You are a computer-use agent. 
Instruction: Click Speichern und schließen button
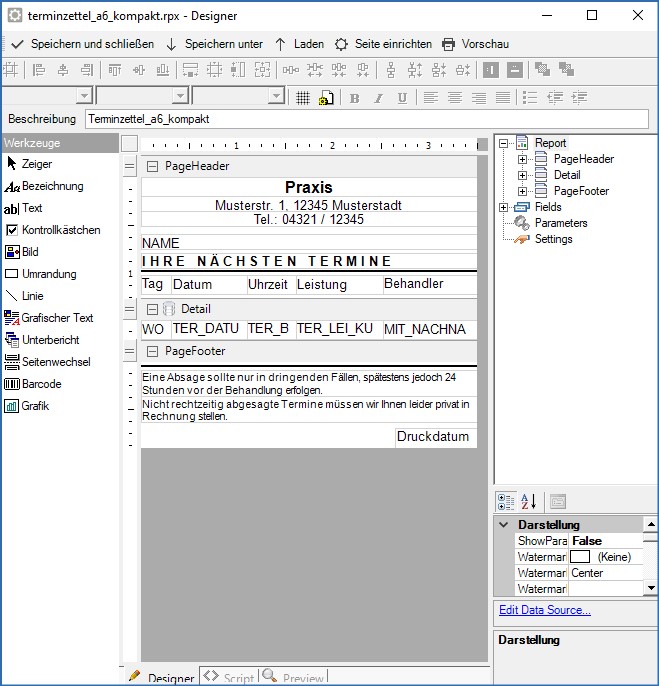[83, 44]
